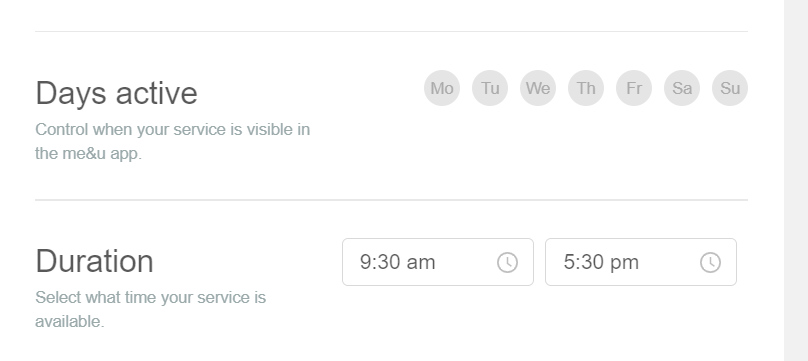Click the 5:30 pm end time field
Image resolution: width=808 pixels, height=361 pixels.
641,262
